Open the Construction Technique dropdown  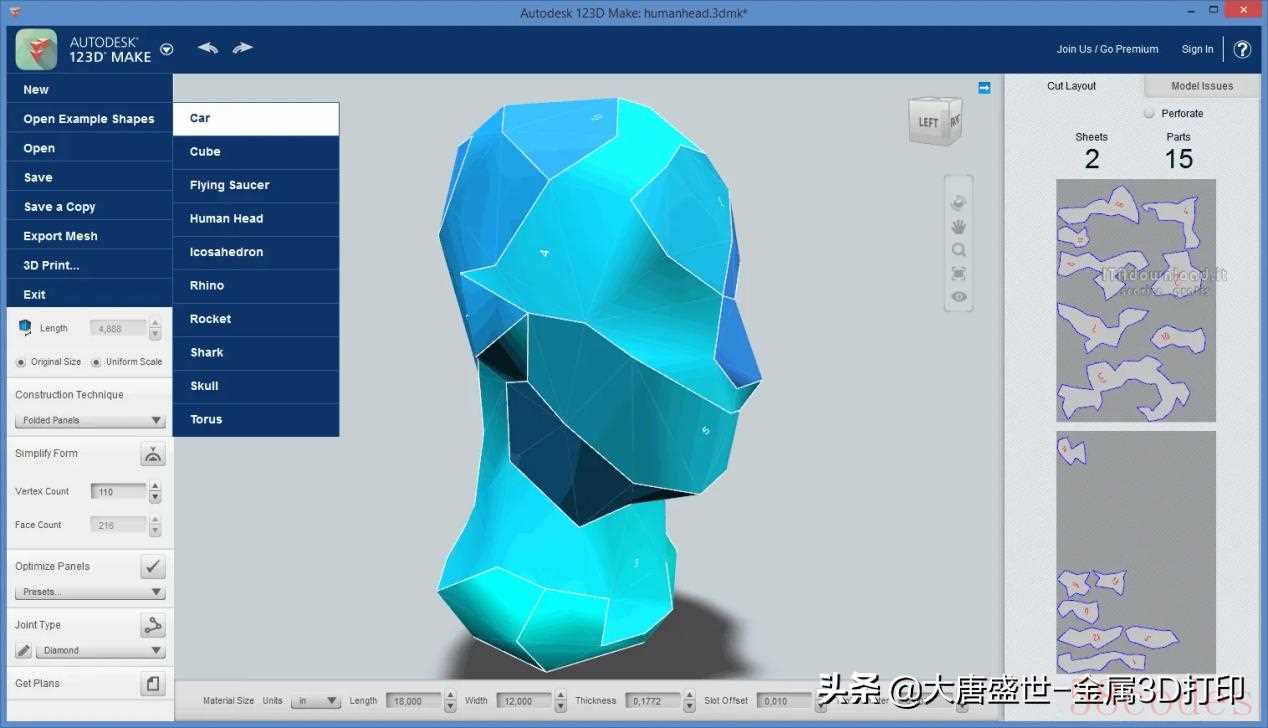(90, 421)
